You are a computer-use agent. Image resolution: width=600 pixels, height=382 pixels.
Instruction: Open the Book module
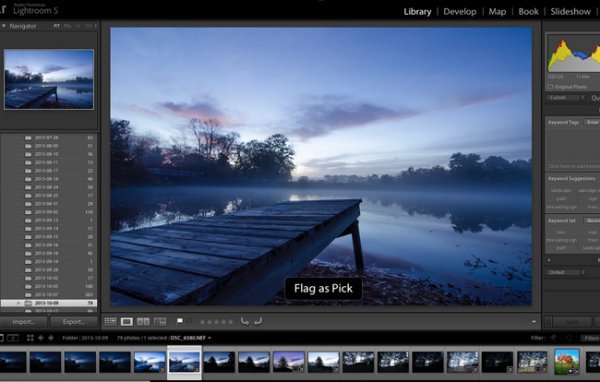(528, 11)
